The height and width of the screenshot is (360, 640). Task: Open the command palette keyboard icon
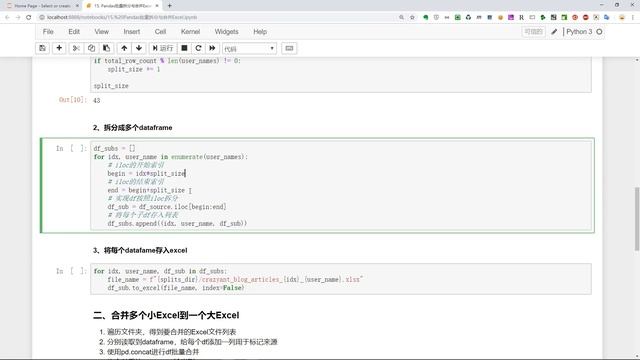coord(289,48)
